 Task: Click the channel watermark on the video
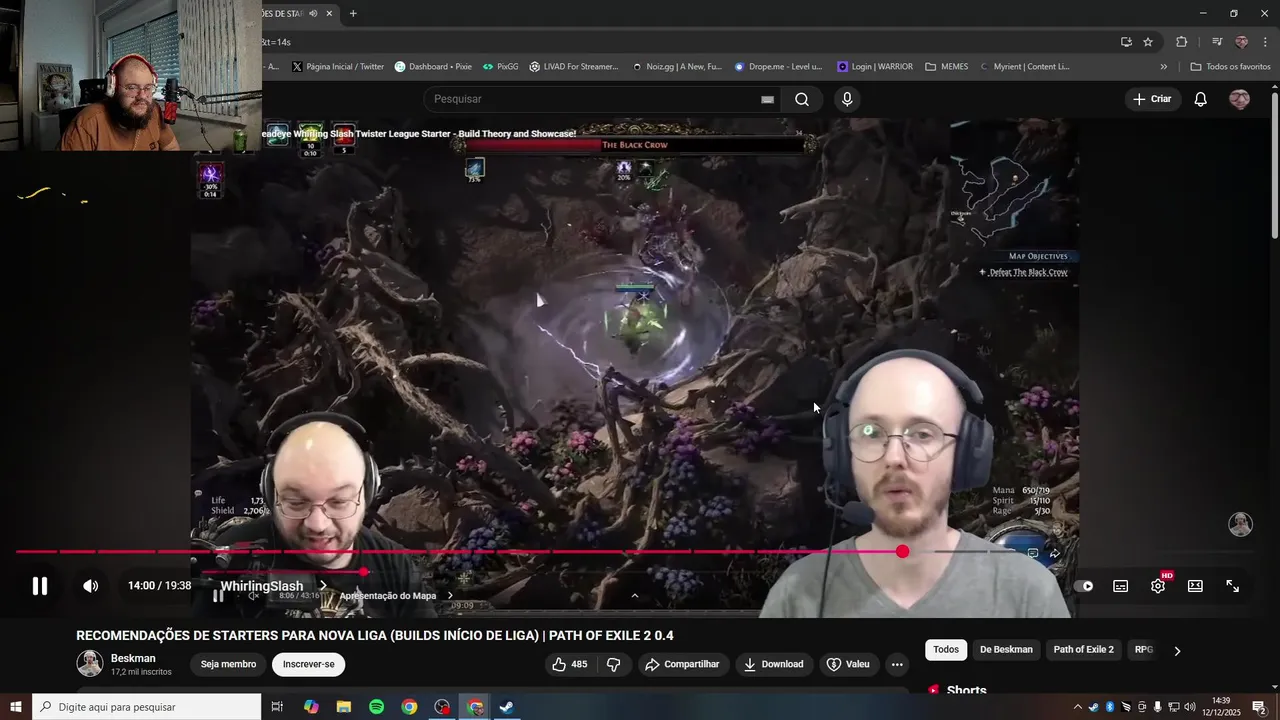(1240, 524)
